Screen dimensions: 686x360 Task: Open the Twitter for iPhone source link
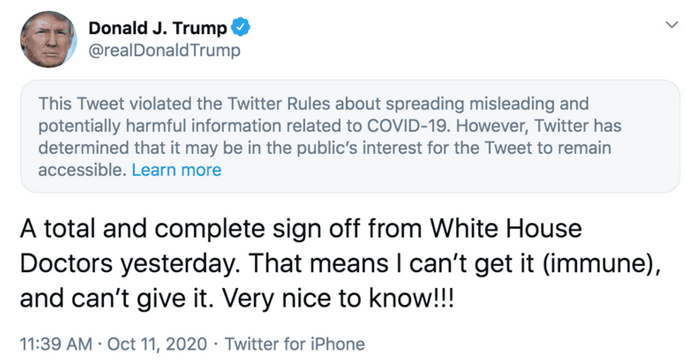[294, 344]
